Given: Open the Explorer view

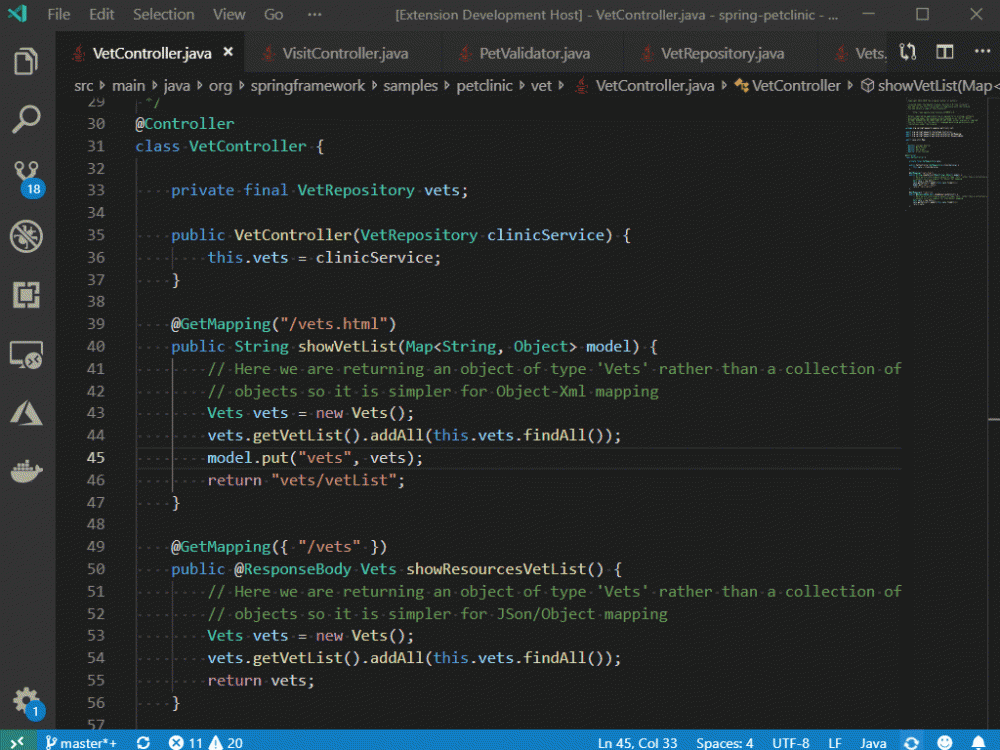Looking at the screenshot, I should (x=27, y=60).
